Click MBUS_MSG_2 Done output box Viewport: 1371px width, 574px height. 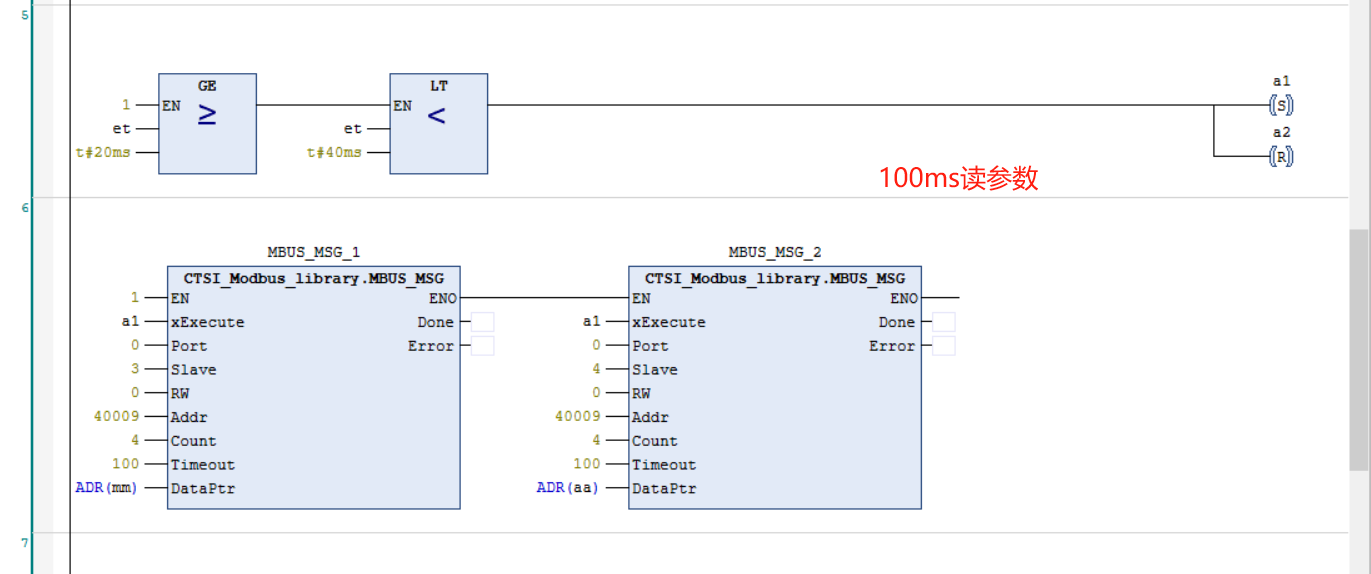click(x=943, y=322)
